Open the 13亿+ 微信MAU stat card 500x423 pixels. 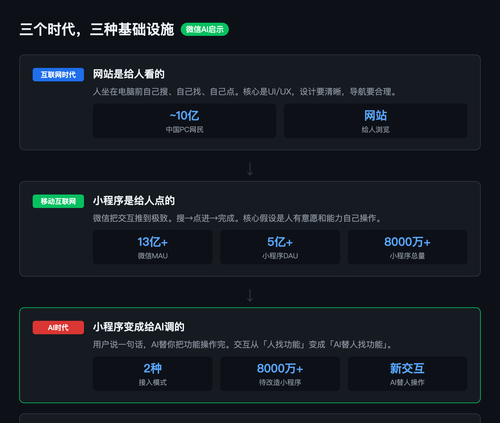pos(153,247)
